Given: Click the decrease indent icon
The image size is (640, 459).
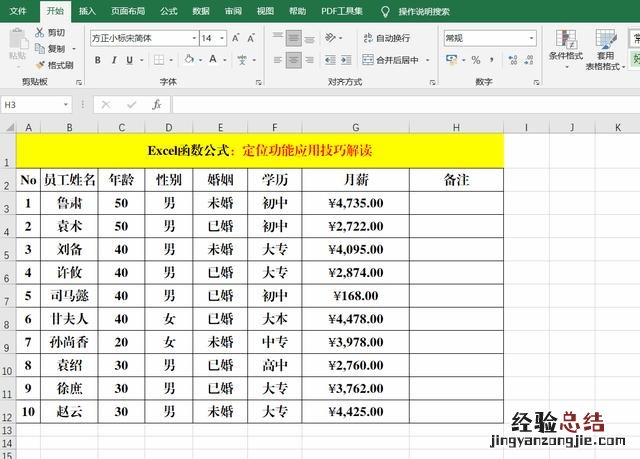Looking at the screenshot, I should (330, 60).
